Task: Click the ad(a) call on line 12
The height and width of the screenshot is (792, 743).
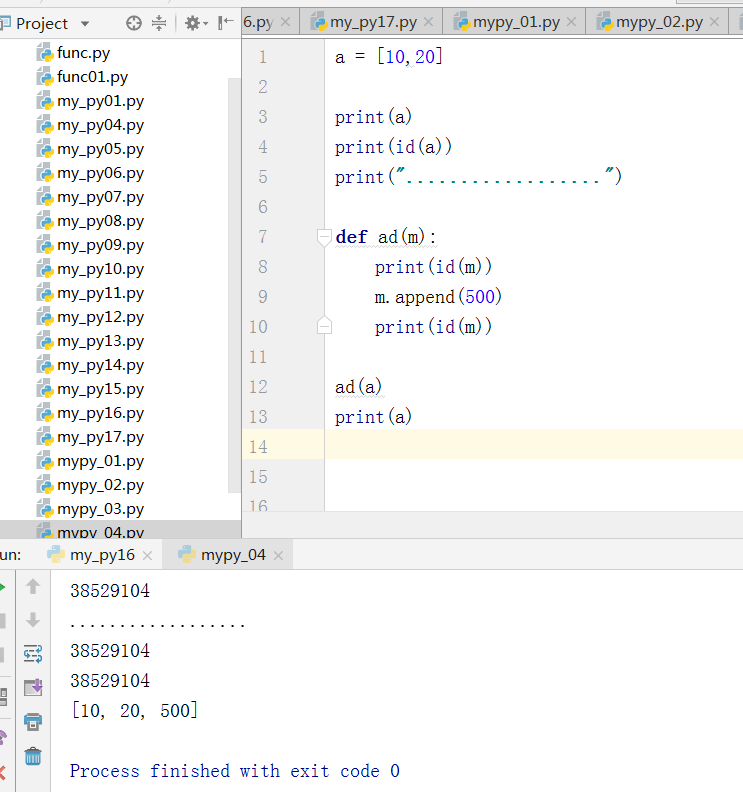Action: 359,387
